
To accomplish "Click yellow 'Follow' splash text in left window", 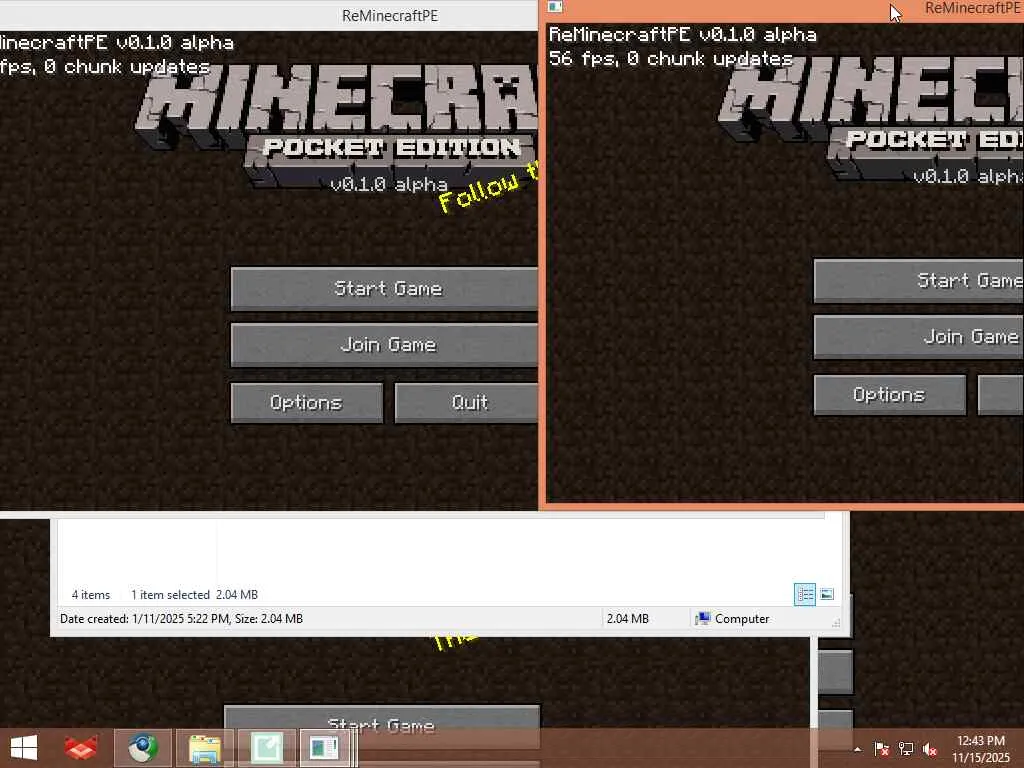I will (x=481, y=191).
